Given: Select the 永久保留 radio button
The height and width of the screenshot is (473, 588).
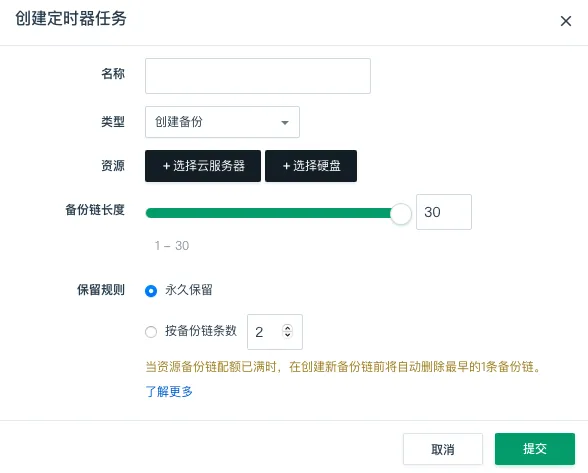Looking at the screenshot, I should coord(151,291).
